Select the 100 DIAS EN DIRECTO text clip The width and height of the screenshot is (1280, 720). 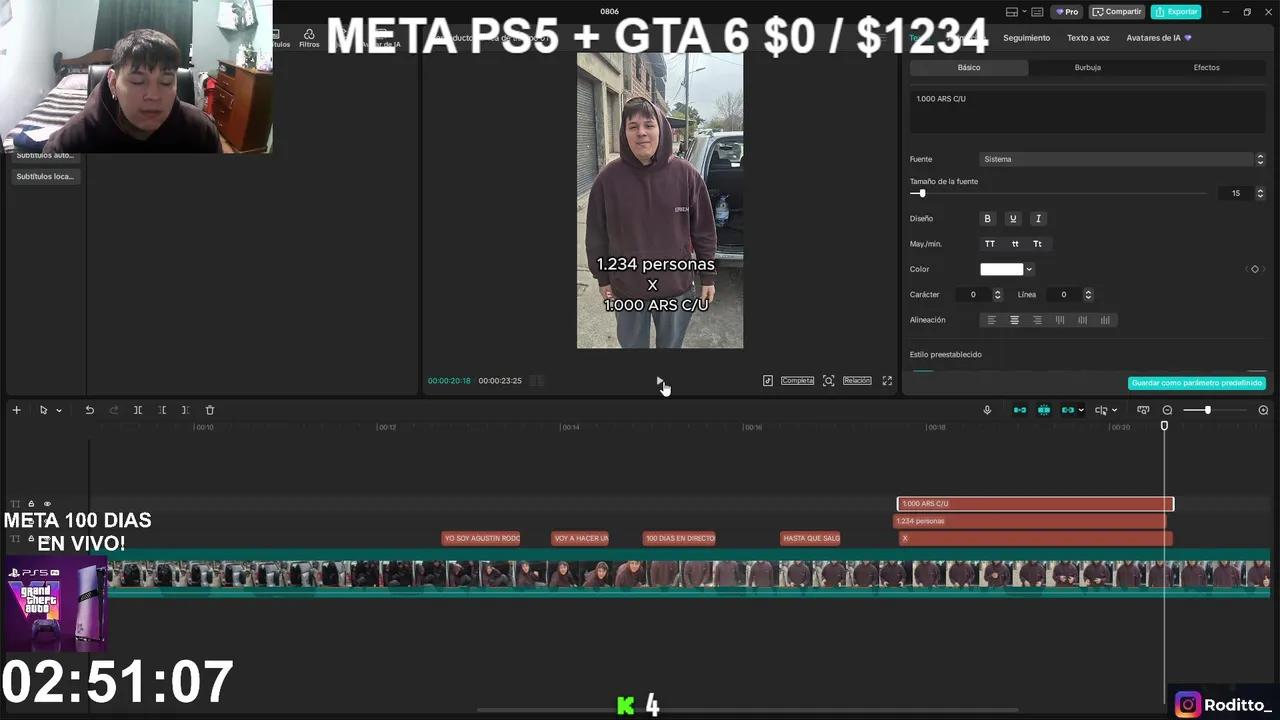(x=679, y=538)
